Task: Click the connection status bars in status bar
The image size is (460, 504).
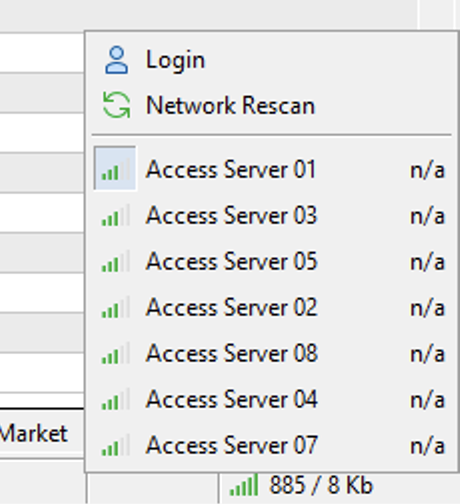Action: pyautogui.click(x=244, y=485)
